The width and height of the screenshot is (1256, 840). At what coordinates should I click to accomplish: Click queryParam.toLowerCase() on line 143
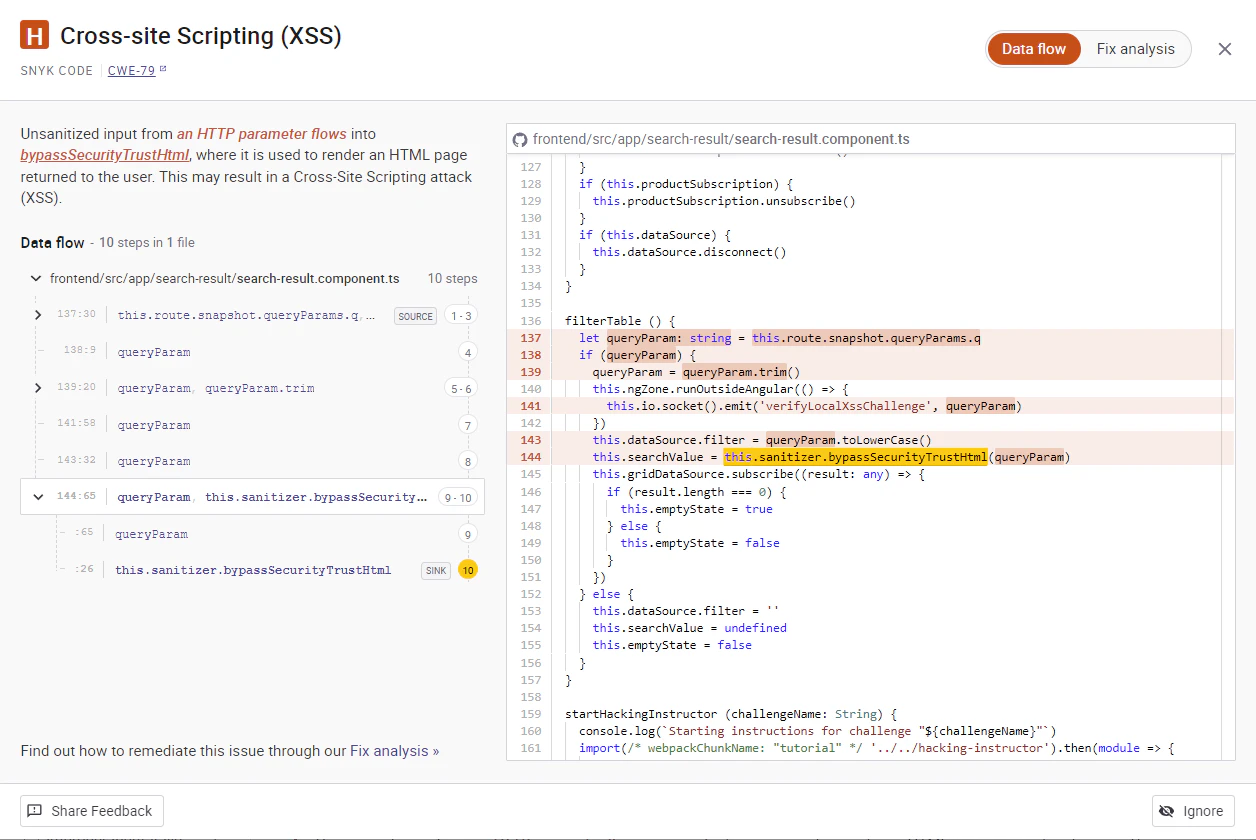click(x=849, y=440)
